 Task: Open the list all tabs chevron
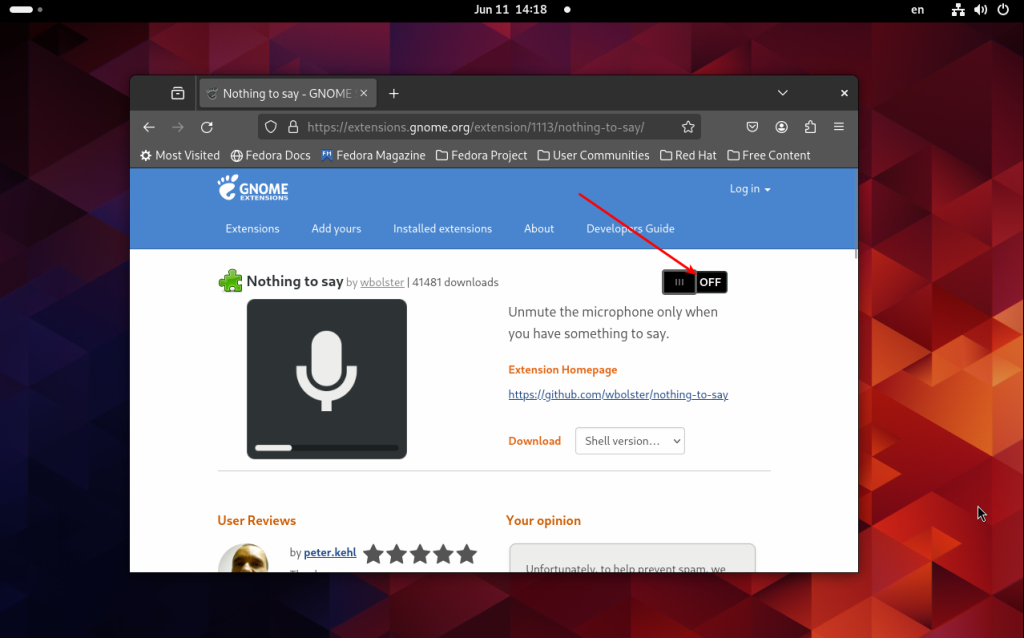(782, 93)
